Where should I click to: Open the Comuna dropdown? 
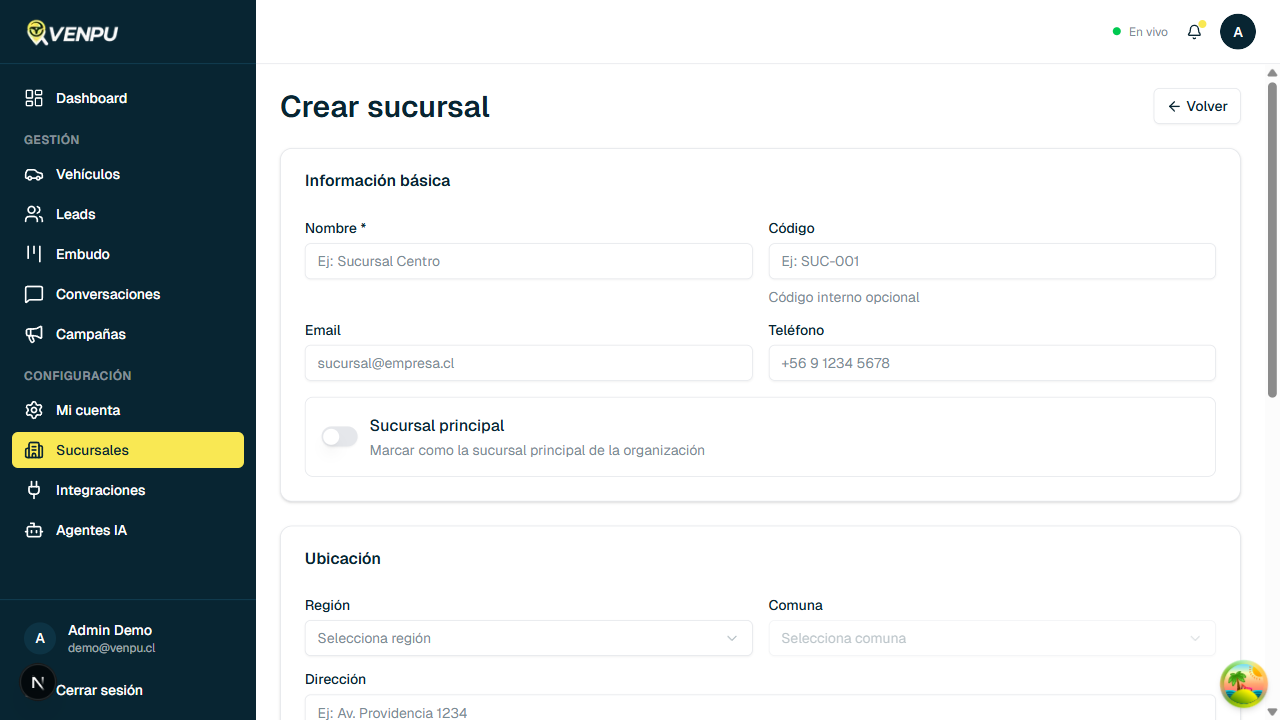(991, 638)
